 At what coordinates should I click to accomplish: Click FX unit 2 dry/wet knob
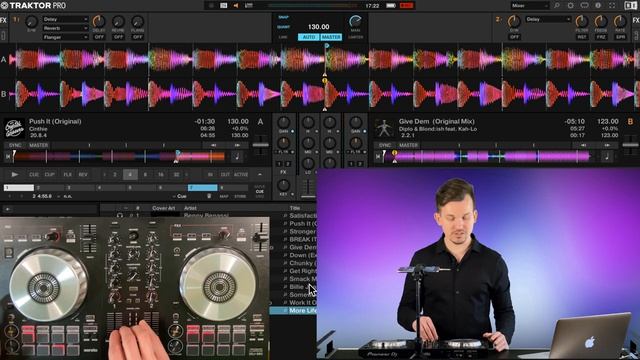[x=514, y=22]
